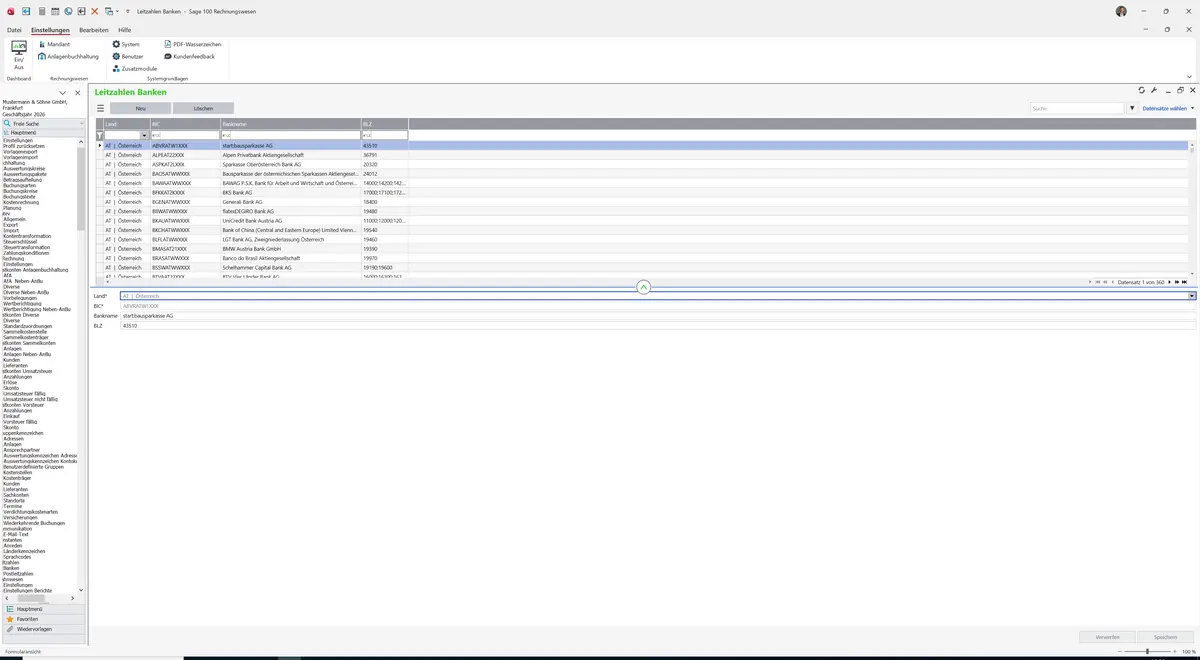Click the calculator icon in quick access toolbar
Image resolution: width=1200 pixels, height=660 pixels.
[x=40, y=10]
